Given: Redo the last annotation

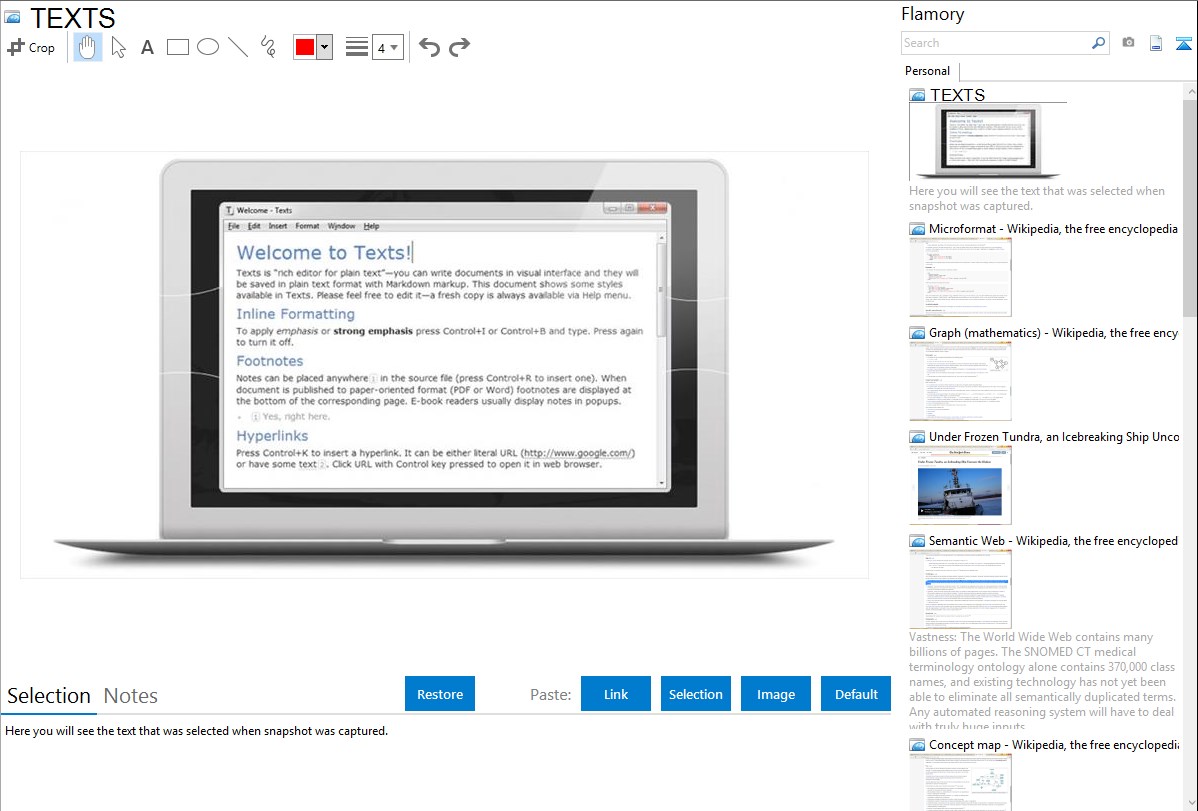Looking at the screenshot, I should [459, 47].
